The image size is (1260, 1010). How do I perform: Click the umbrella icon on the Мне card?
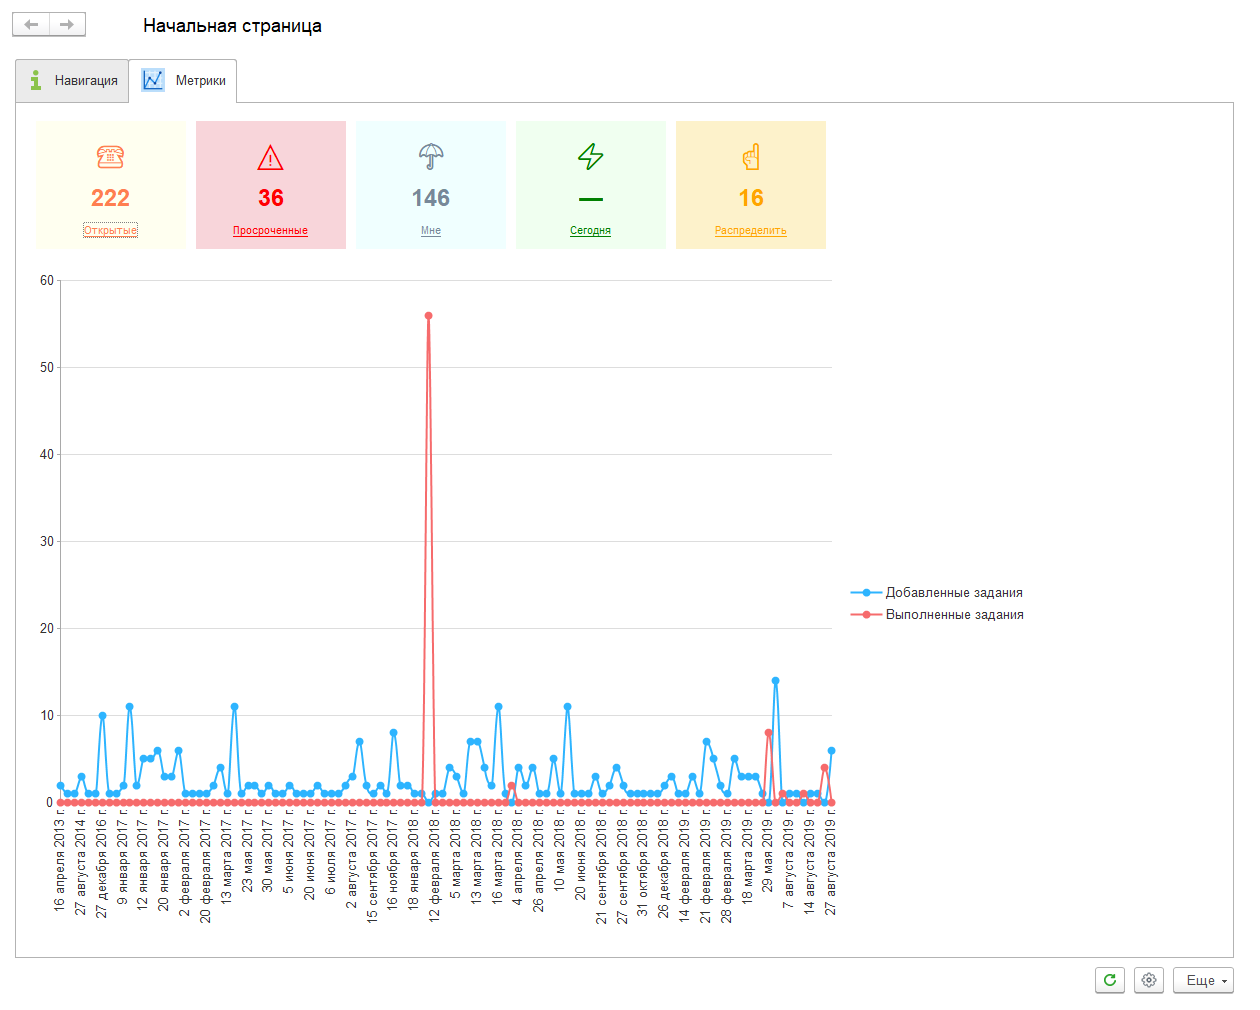pos(431,156)
